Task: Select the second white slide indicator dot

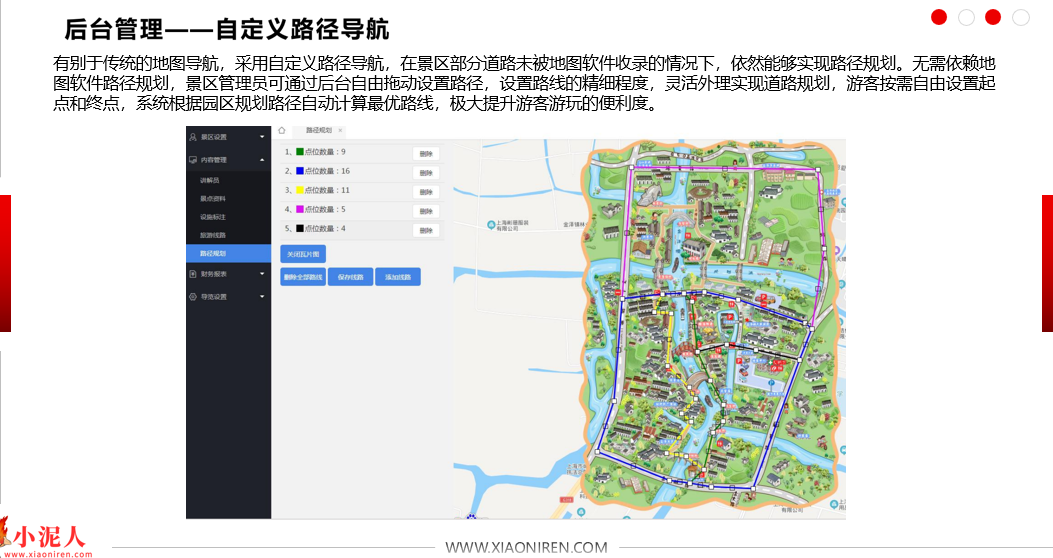Action: coord(966,17)
